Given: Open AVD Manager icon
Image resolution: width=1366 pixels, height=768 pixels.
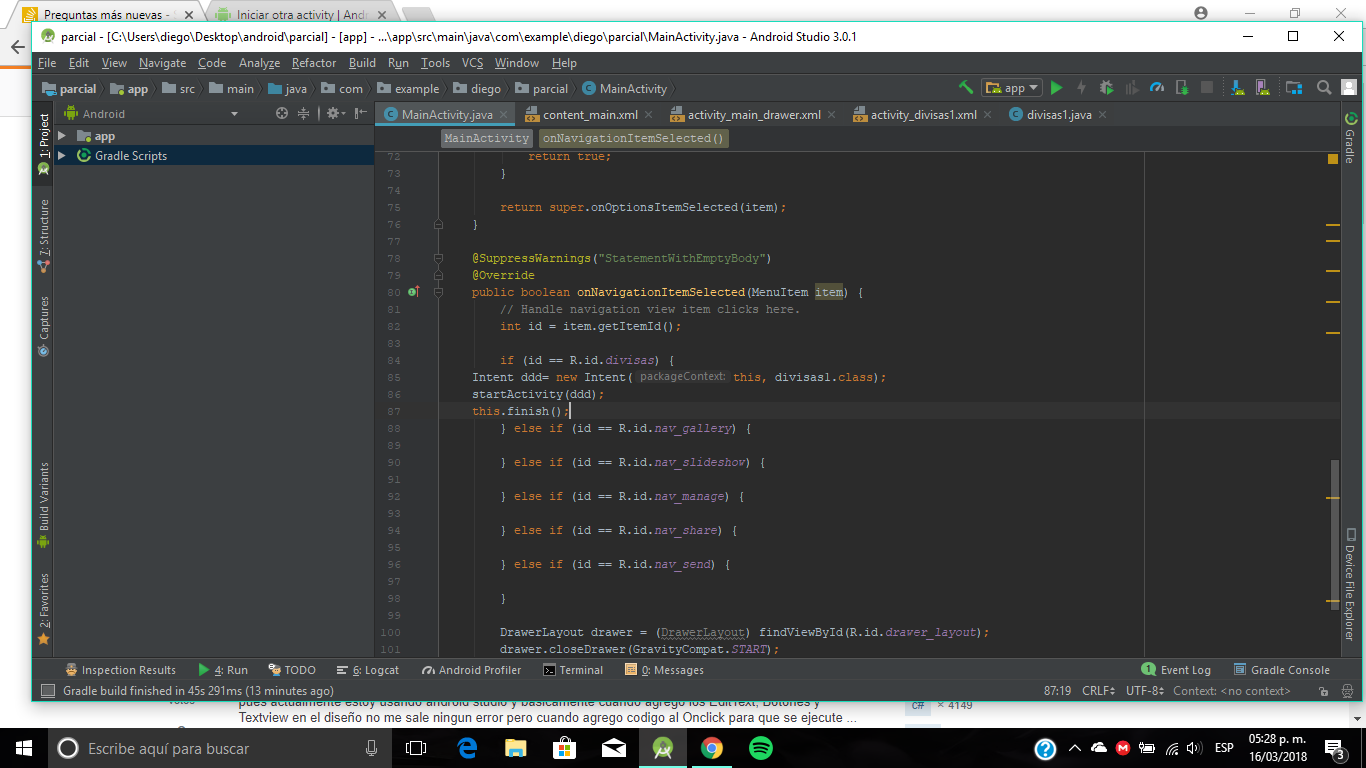Looking at the screenshot, I should 1262,88.
